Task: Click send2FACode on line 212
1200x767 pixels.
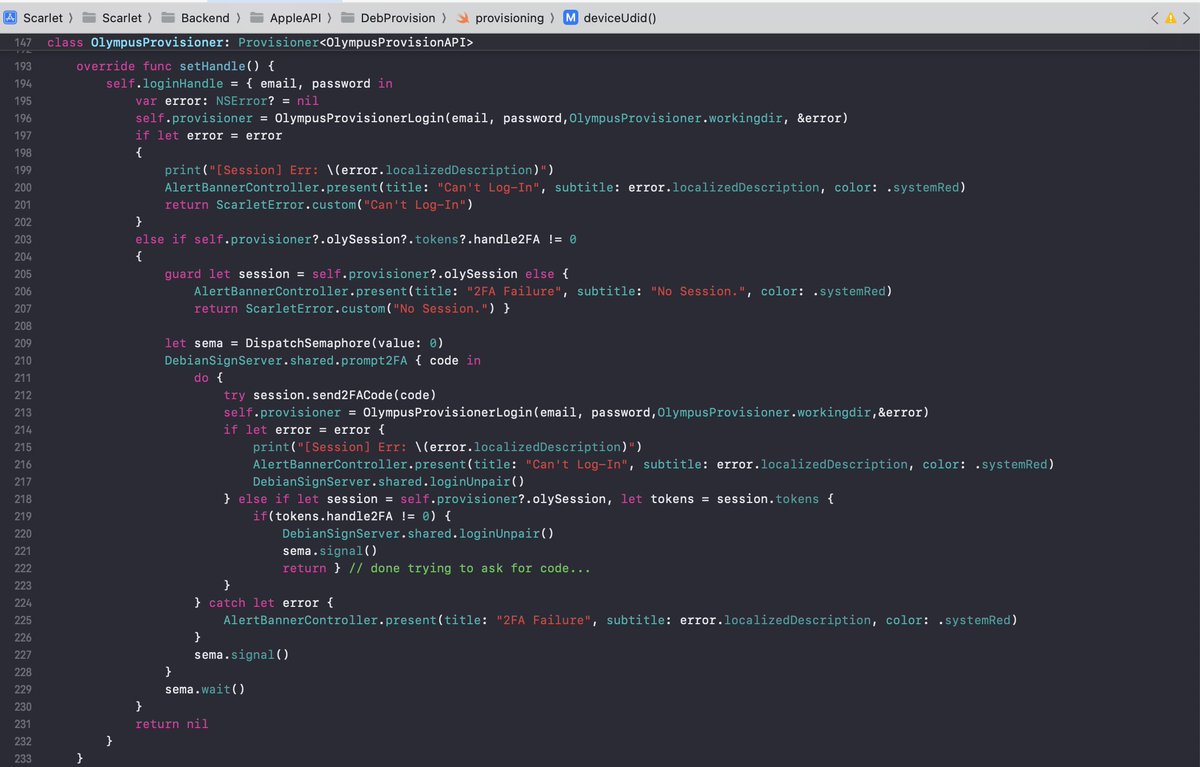Action: click(x=352, y=395)
